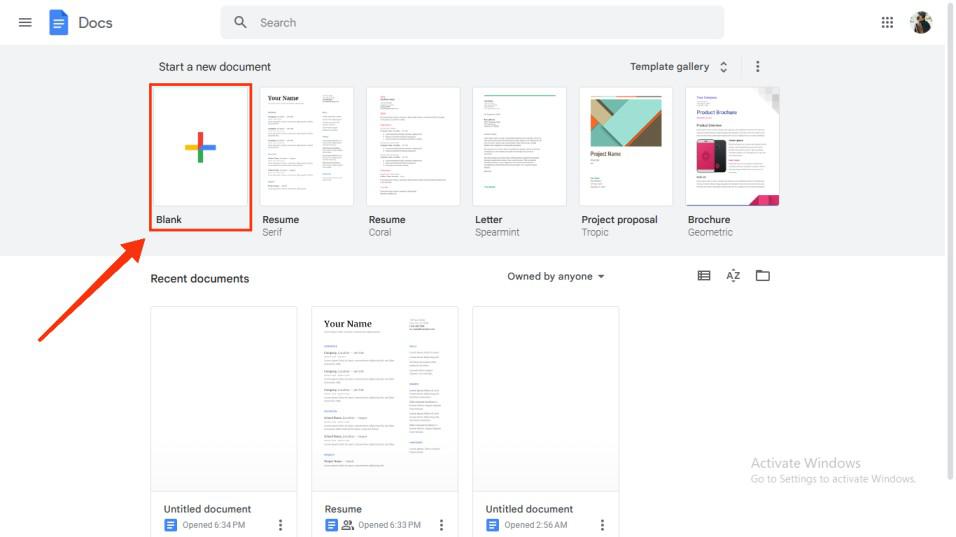Click the magnifier search icon

pos(240,23)
